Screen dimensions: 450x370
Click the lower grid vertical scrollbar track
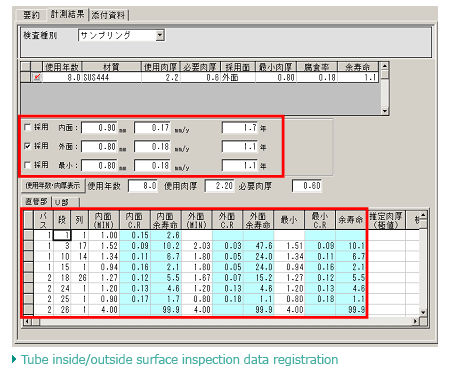point(423,267)
